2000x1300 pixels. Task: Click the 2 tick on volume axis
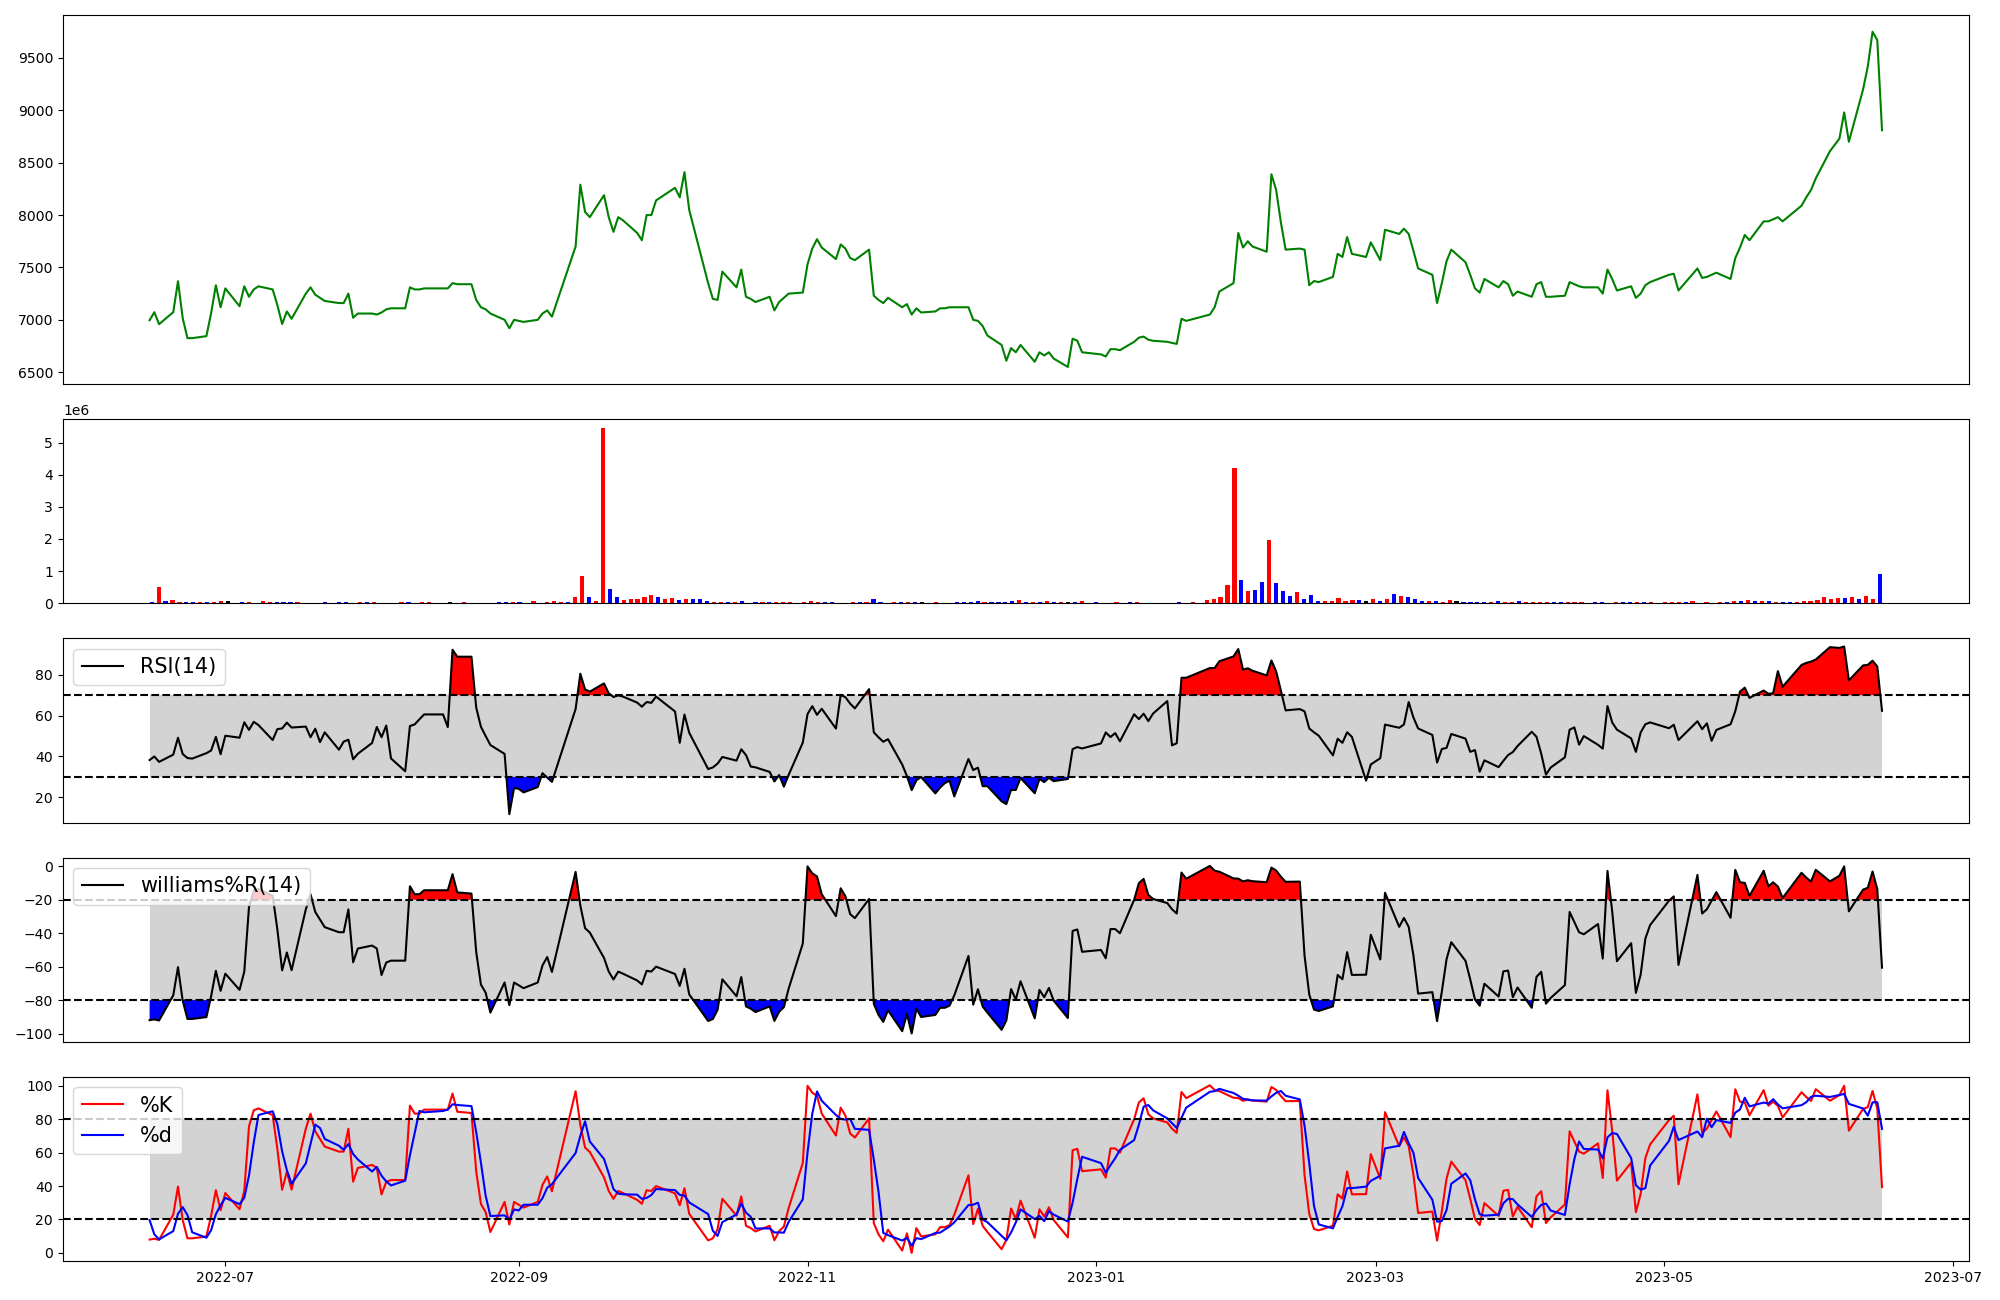(x=49, y=539)
